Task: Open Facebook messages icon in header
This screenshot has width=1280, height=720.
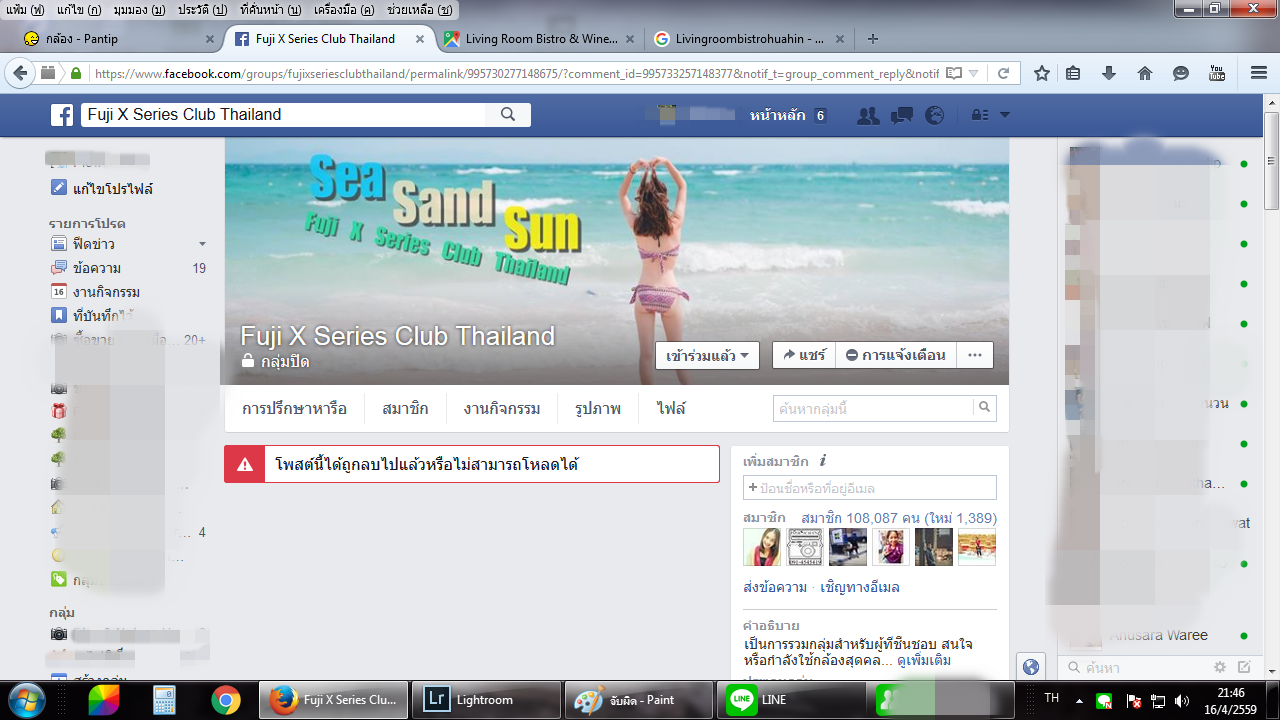Action: [x=901, y=115]
